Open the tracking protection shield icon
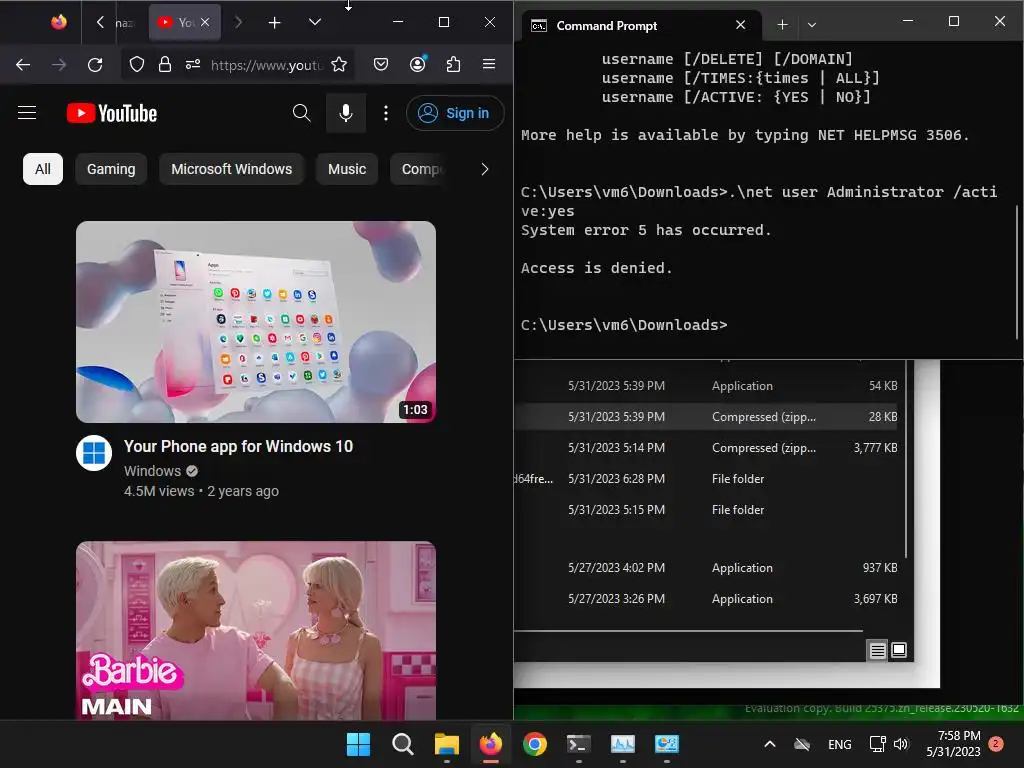The width and height of the screenshot is (1024, 768). point(136,65)
